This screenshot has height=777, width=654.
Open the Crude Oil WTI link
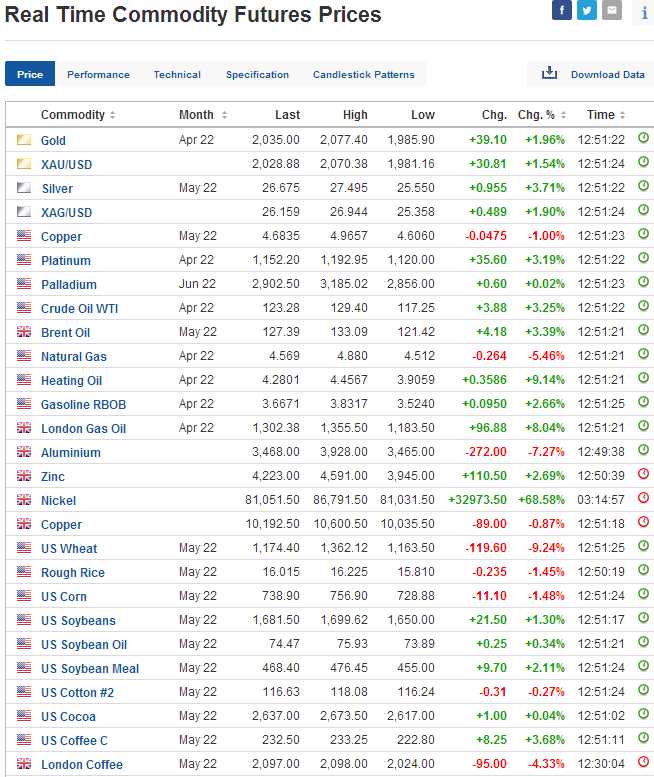tap(79, 309)
